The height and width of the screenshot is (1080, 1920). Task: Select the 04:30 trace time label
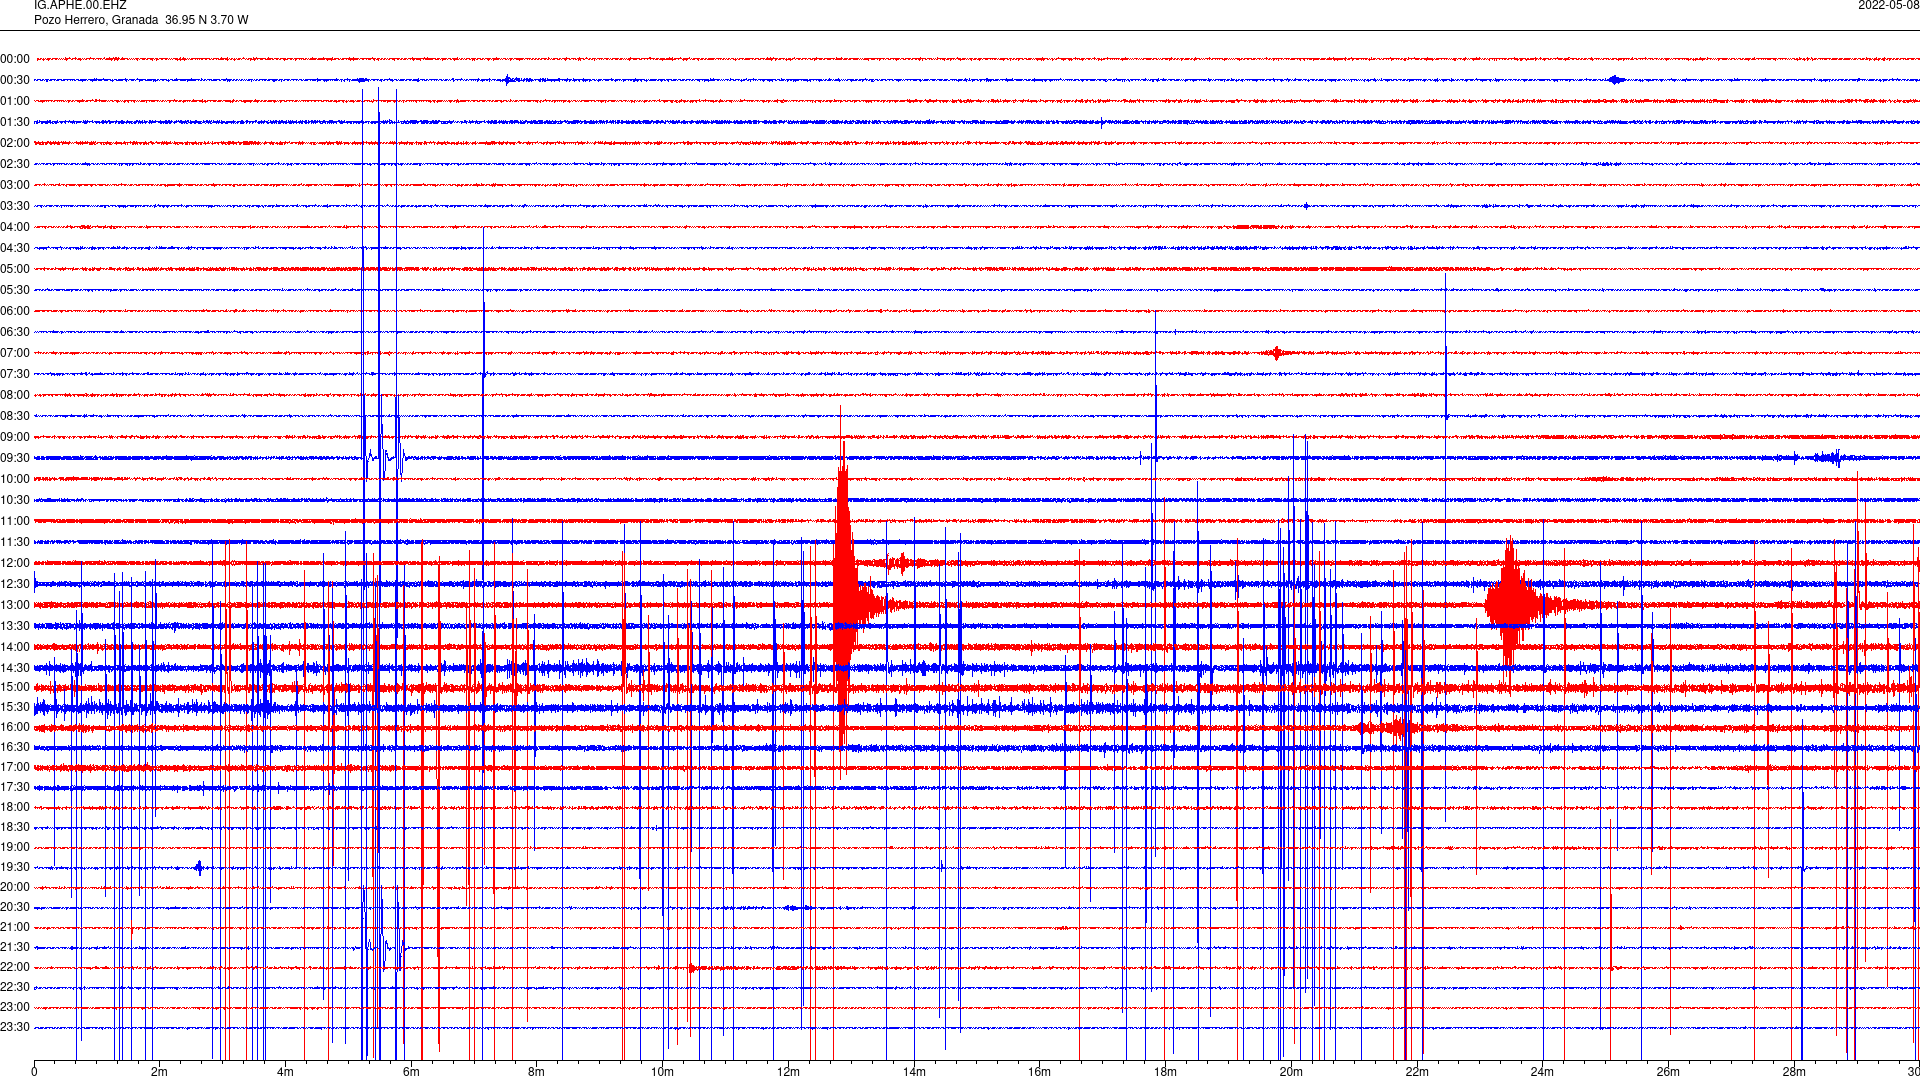15,248
